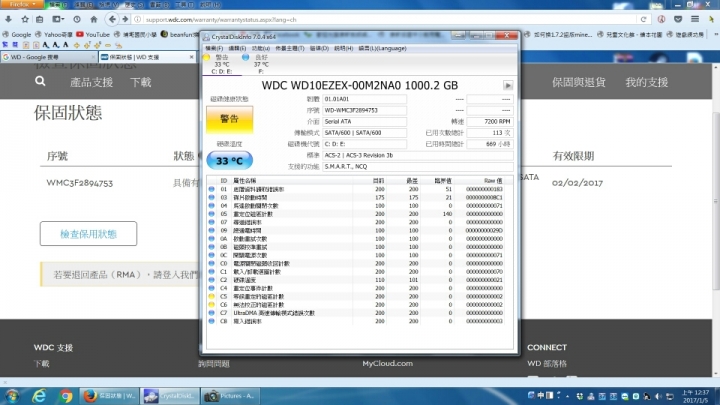Click yellow 警告 health status button
This screenshot has height=405, width=720.
(x=229, y=119)
